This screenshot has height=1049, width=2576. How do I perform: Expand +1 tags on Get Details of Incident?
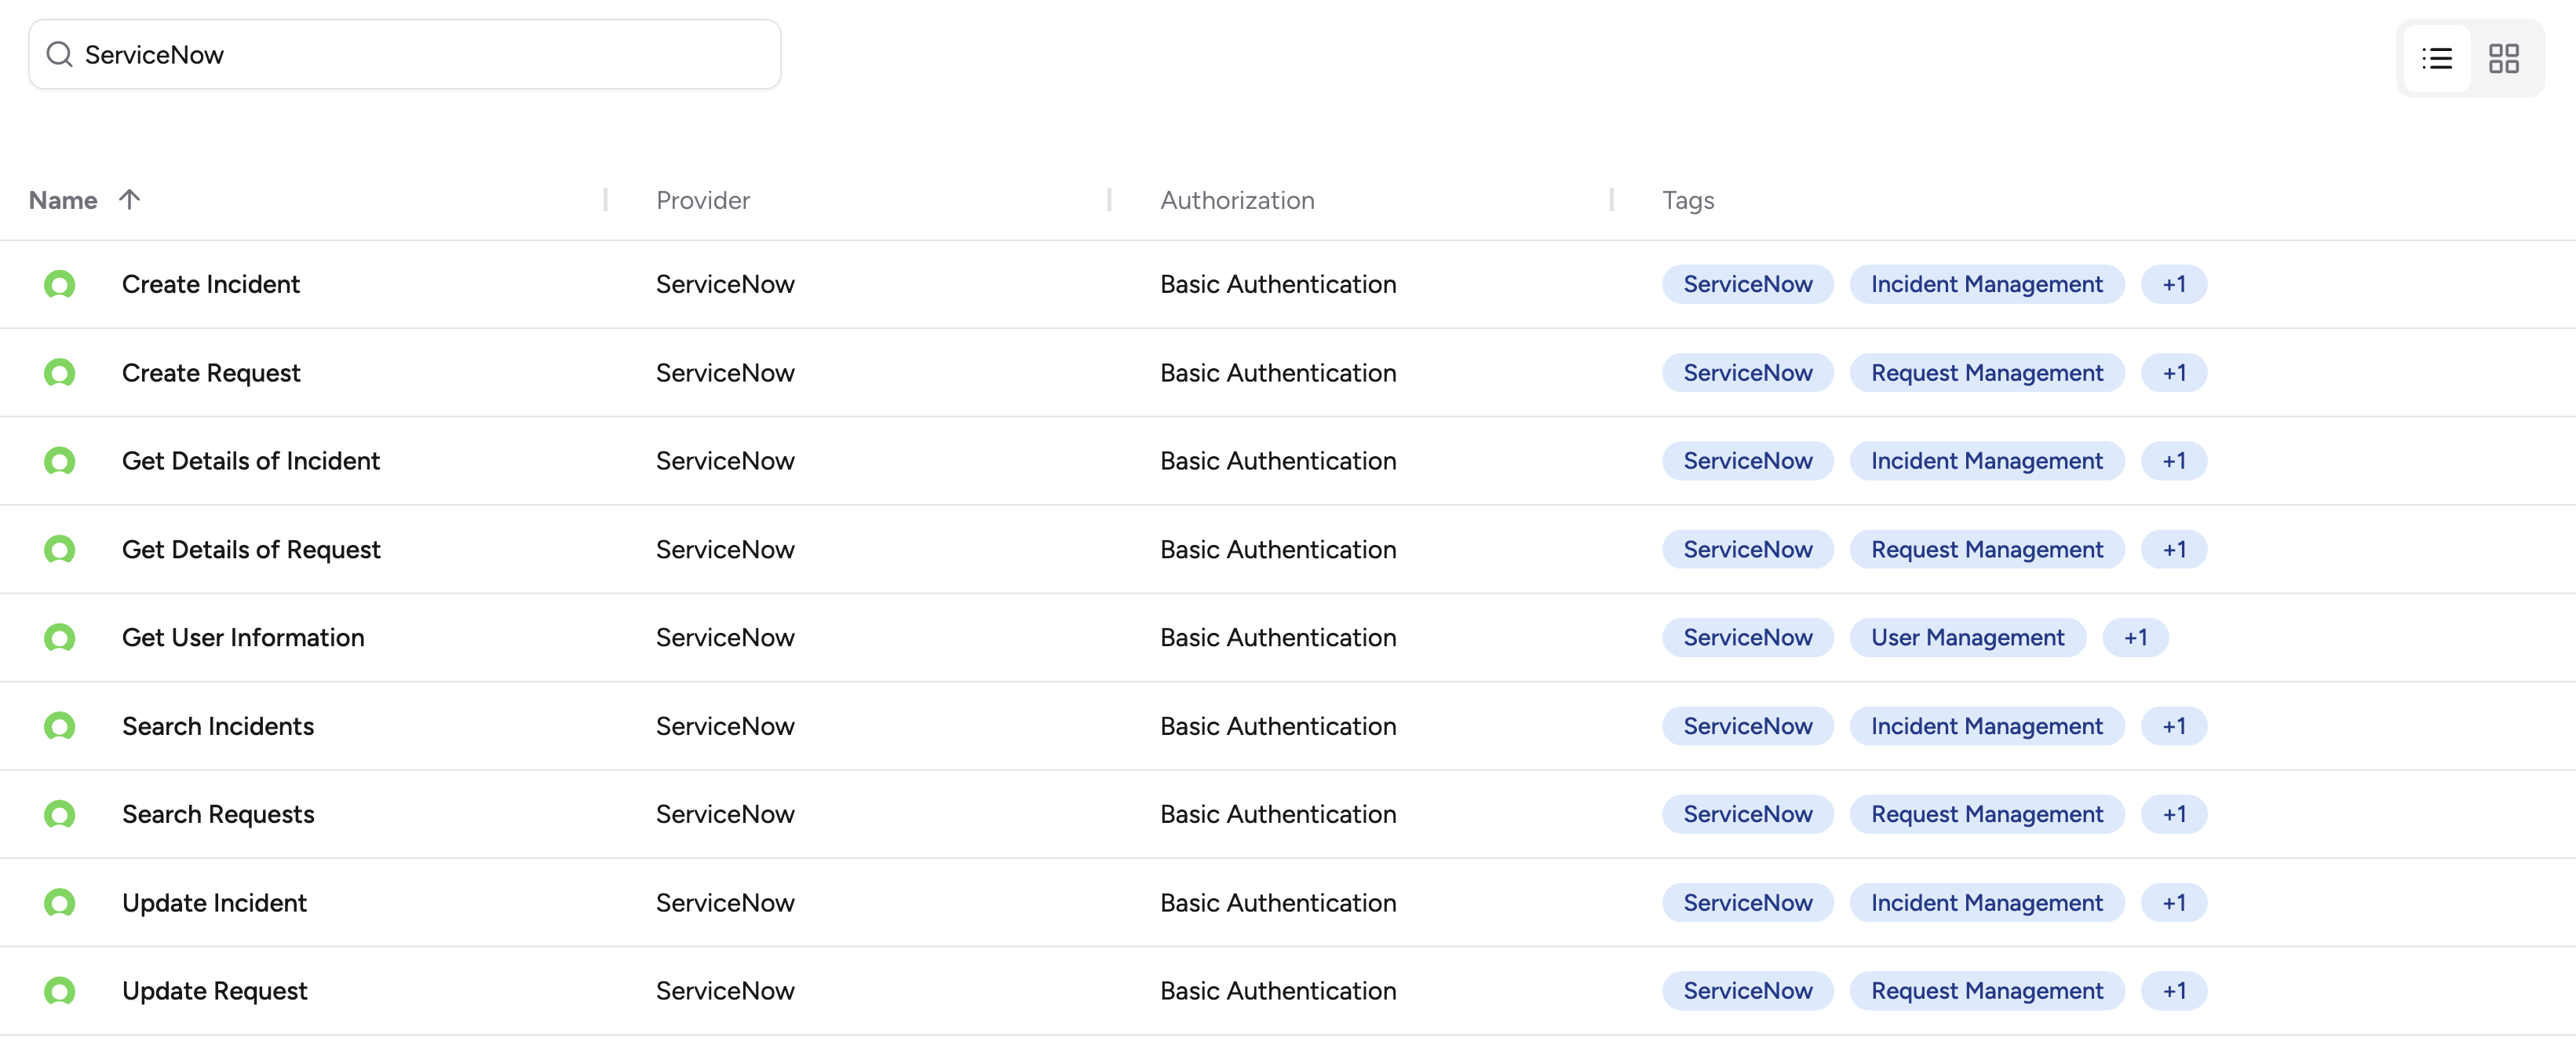tap(2174, 461)
